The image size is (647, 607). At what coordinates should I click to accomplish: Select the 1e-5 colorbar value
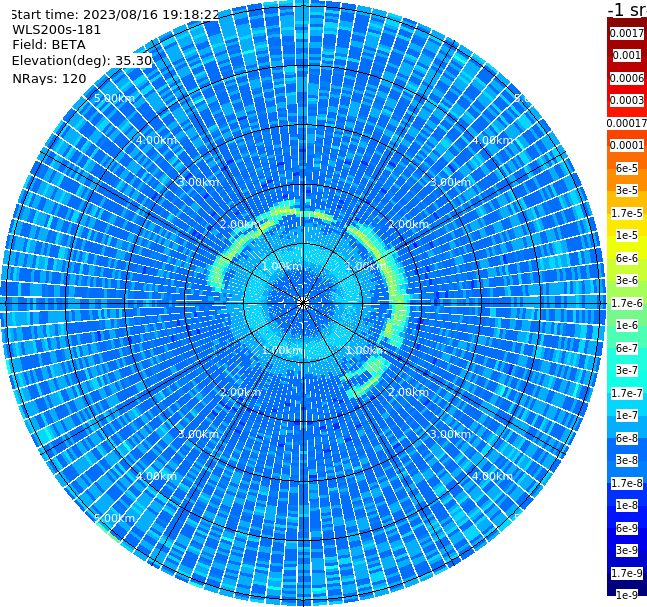coord(627,235)
